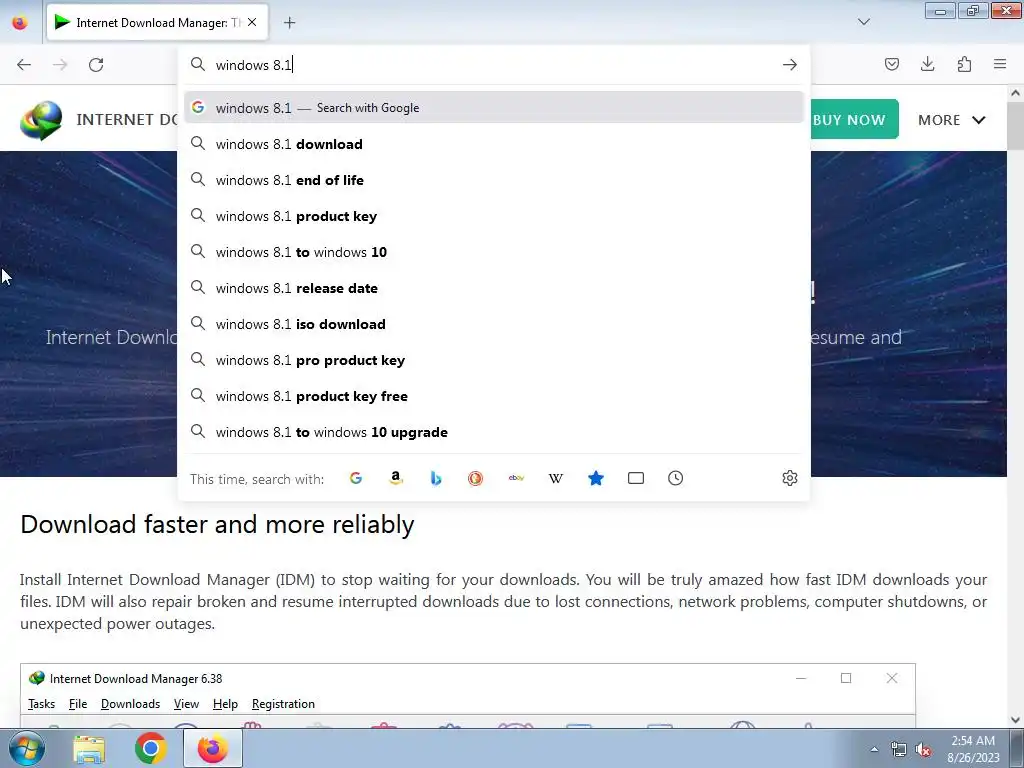
Task: Click the network tray icon
Action: click(899, 750)
